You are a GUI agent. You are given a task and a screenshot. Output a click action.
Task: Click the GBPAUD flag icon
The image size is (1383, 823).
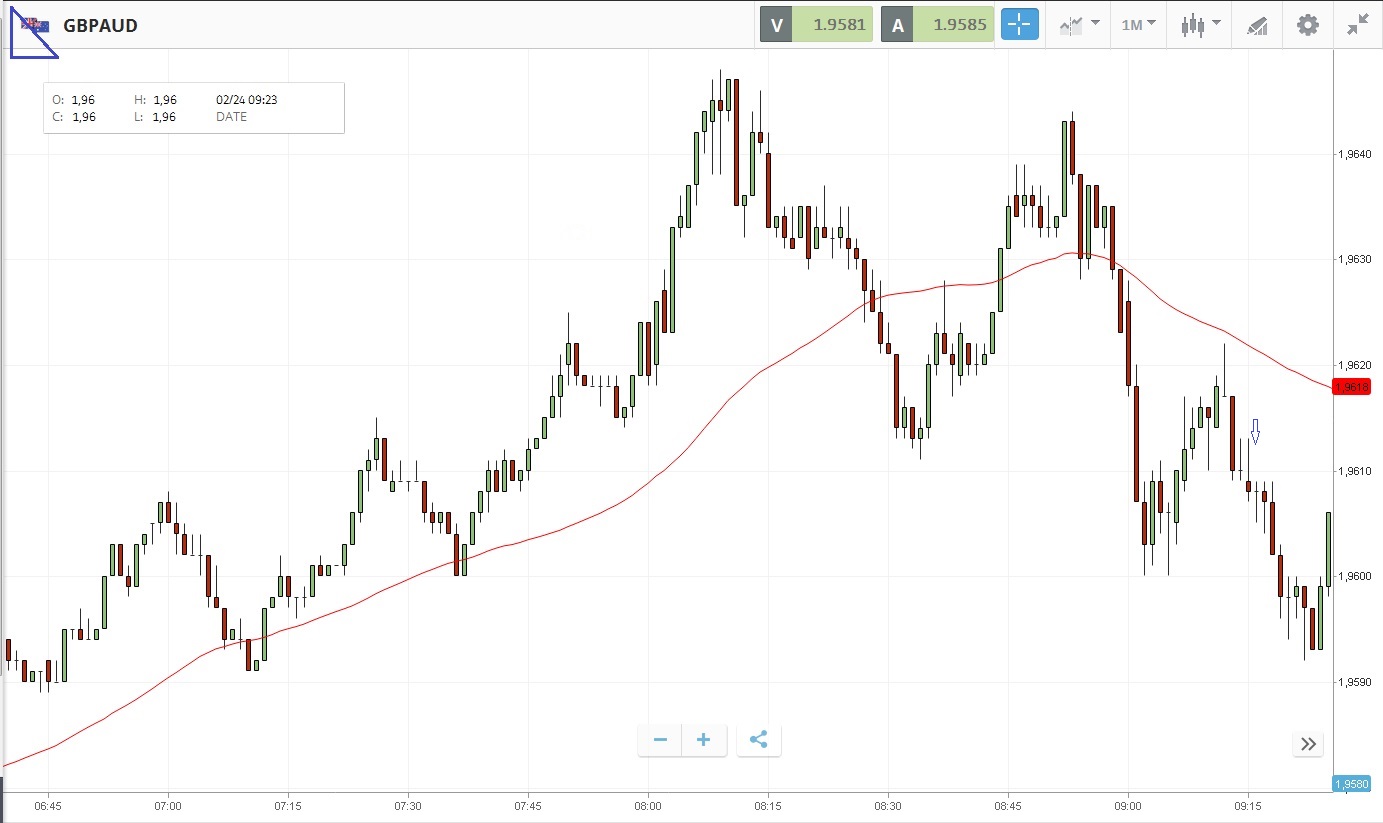pyautogui.click(x=35, y=25)
